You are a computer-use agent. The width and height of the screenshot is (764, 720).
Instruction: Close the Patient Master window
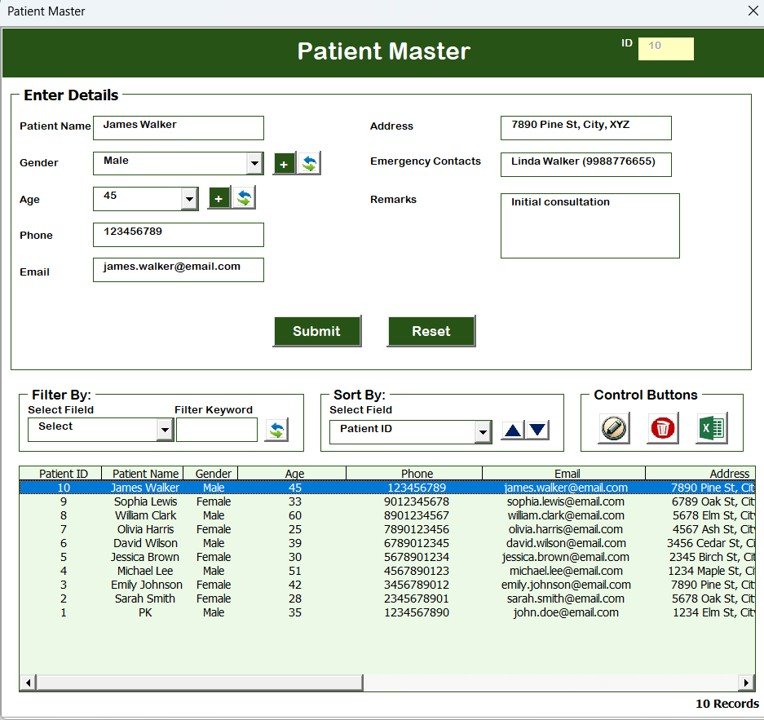(753, 11)
